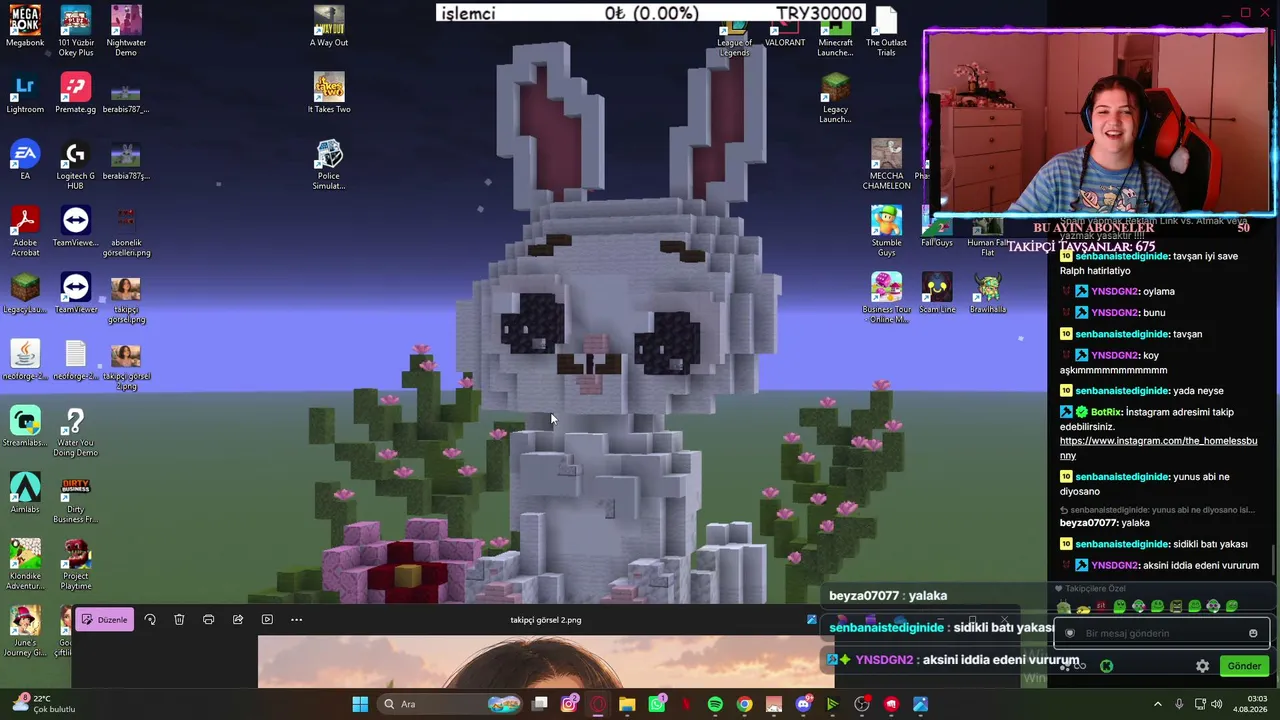Select the Business Tour desktop icon
Screen dimensions: 1280x720
[x=886, y=298]
